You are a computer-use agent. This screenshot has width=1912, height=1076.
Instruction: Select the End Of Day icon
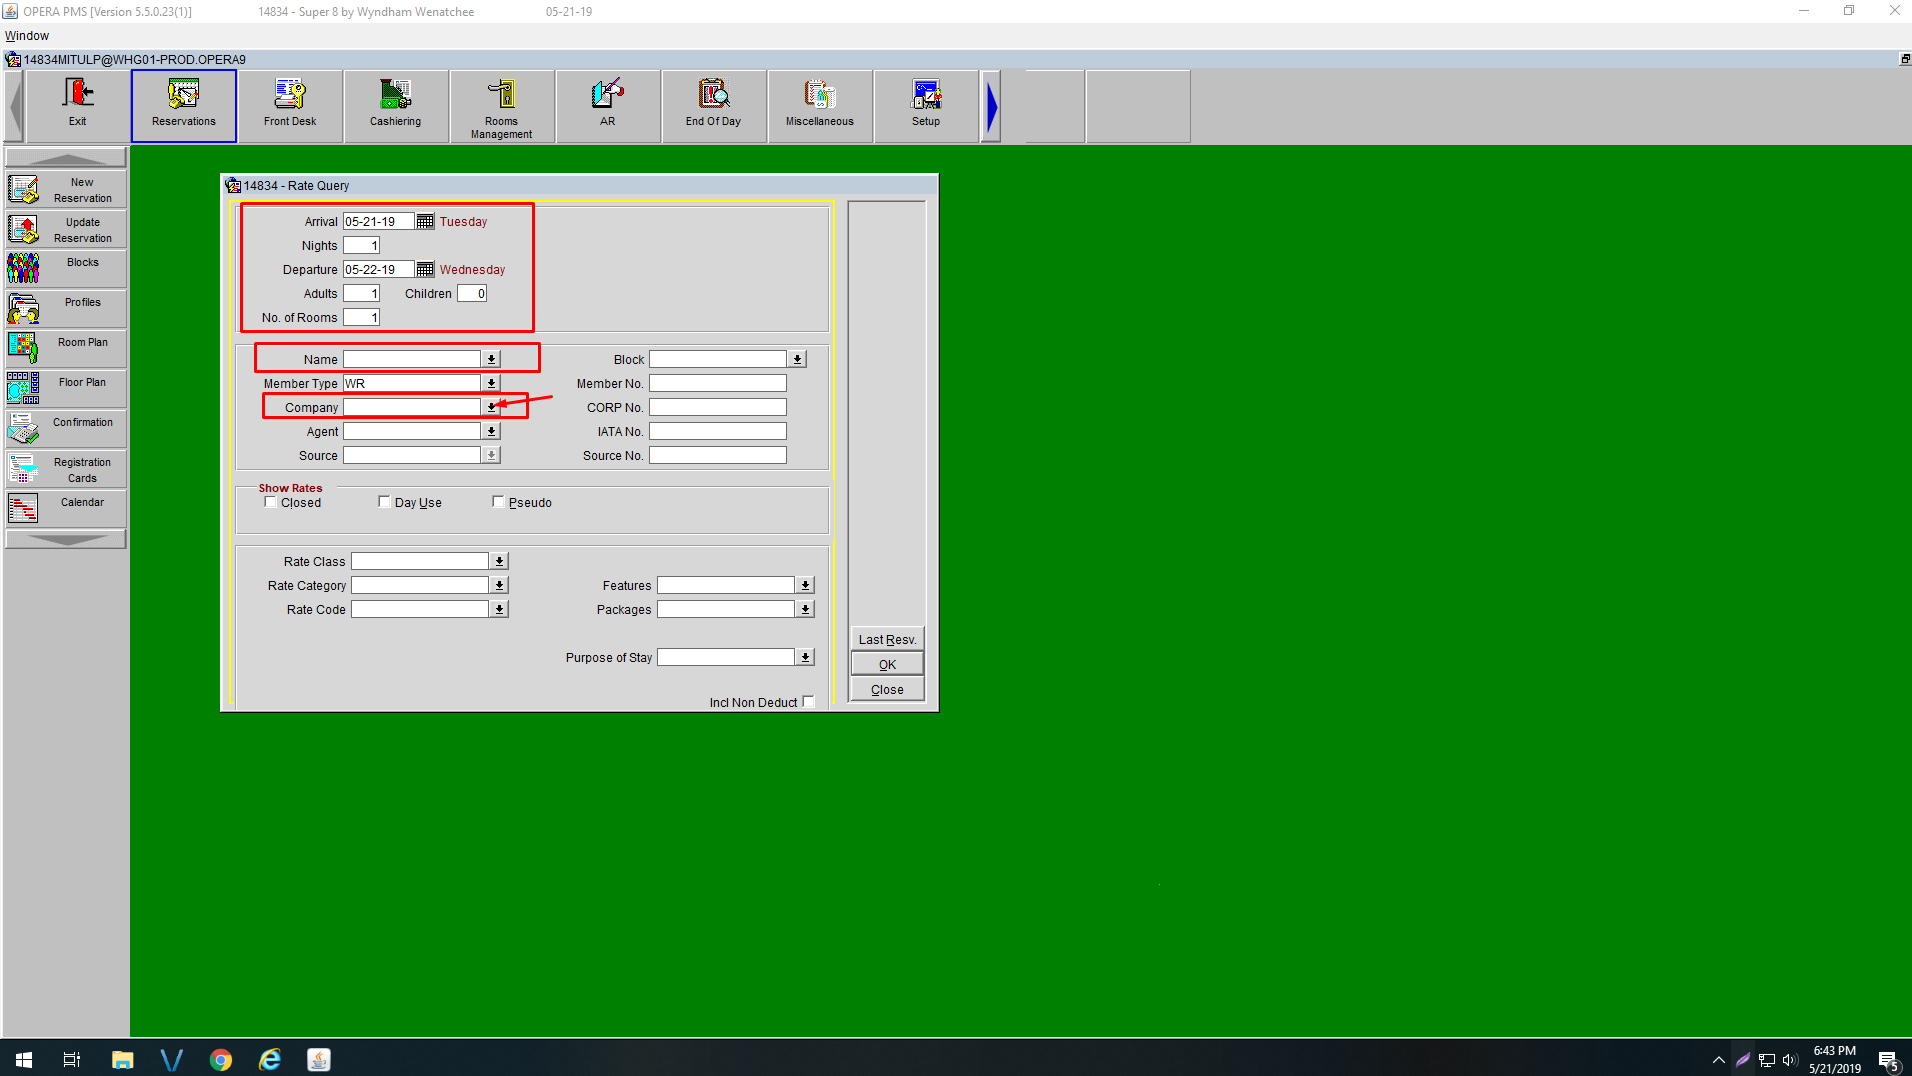click(713, 105)
